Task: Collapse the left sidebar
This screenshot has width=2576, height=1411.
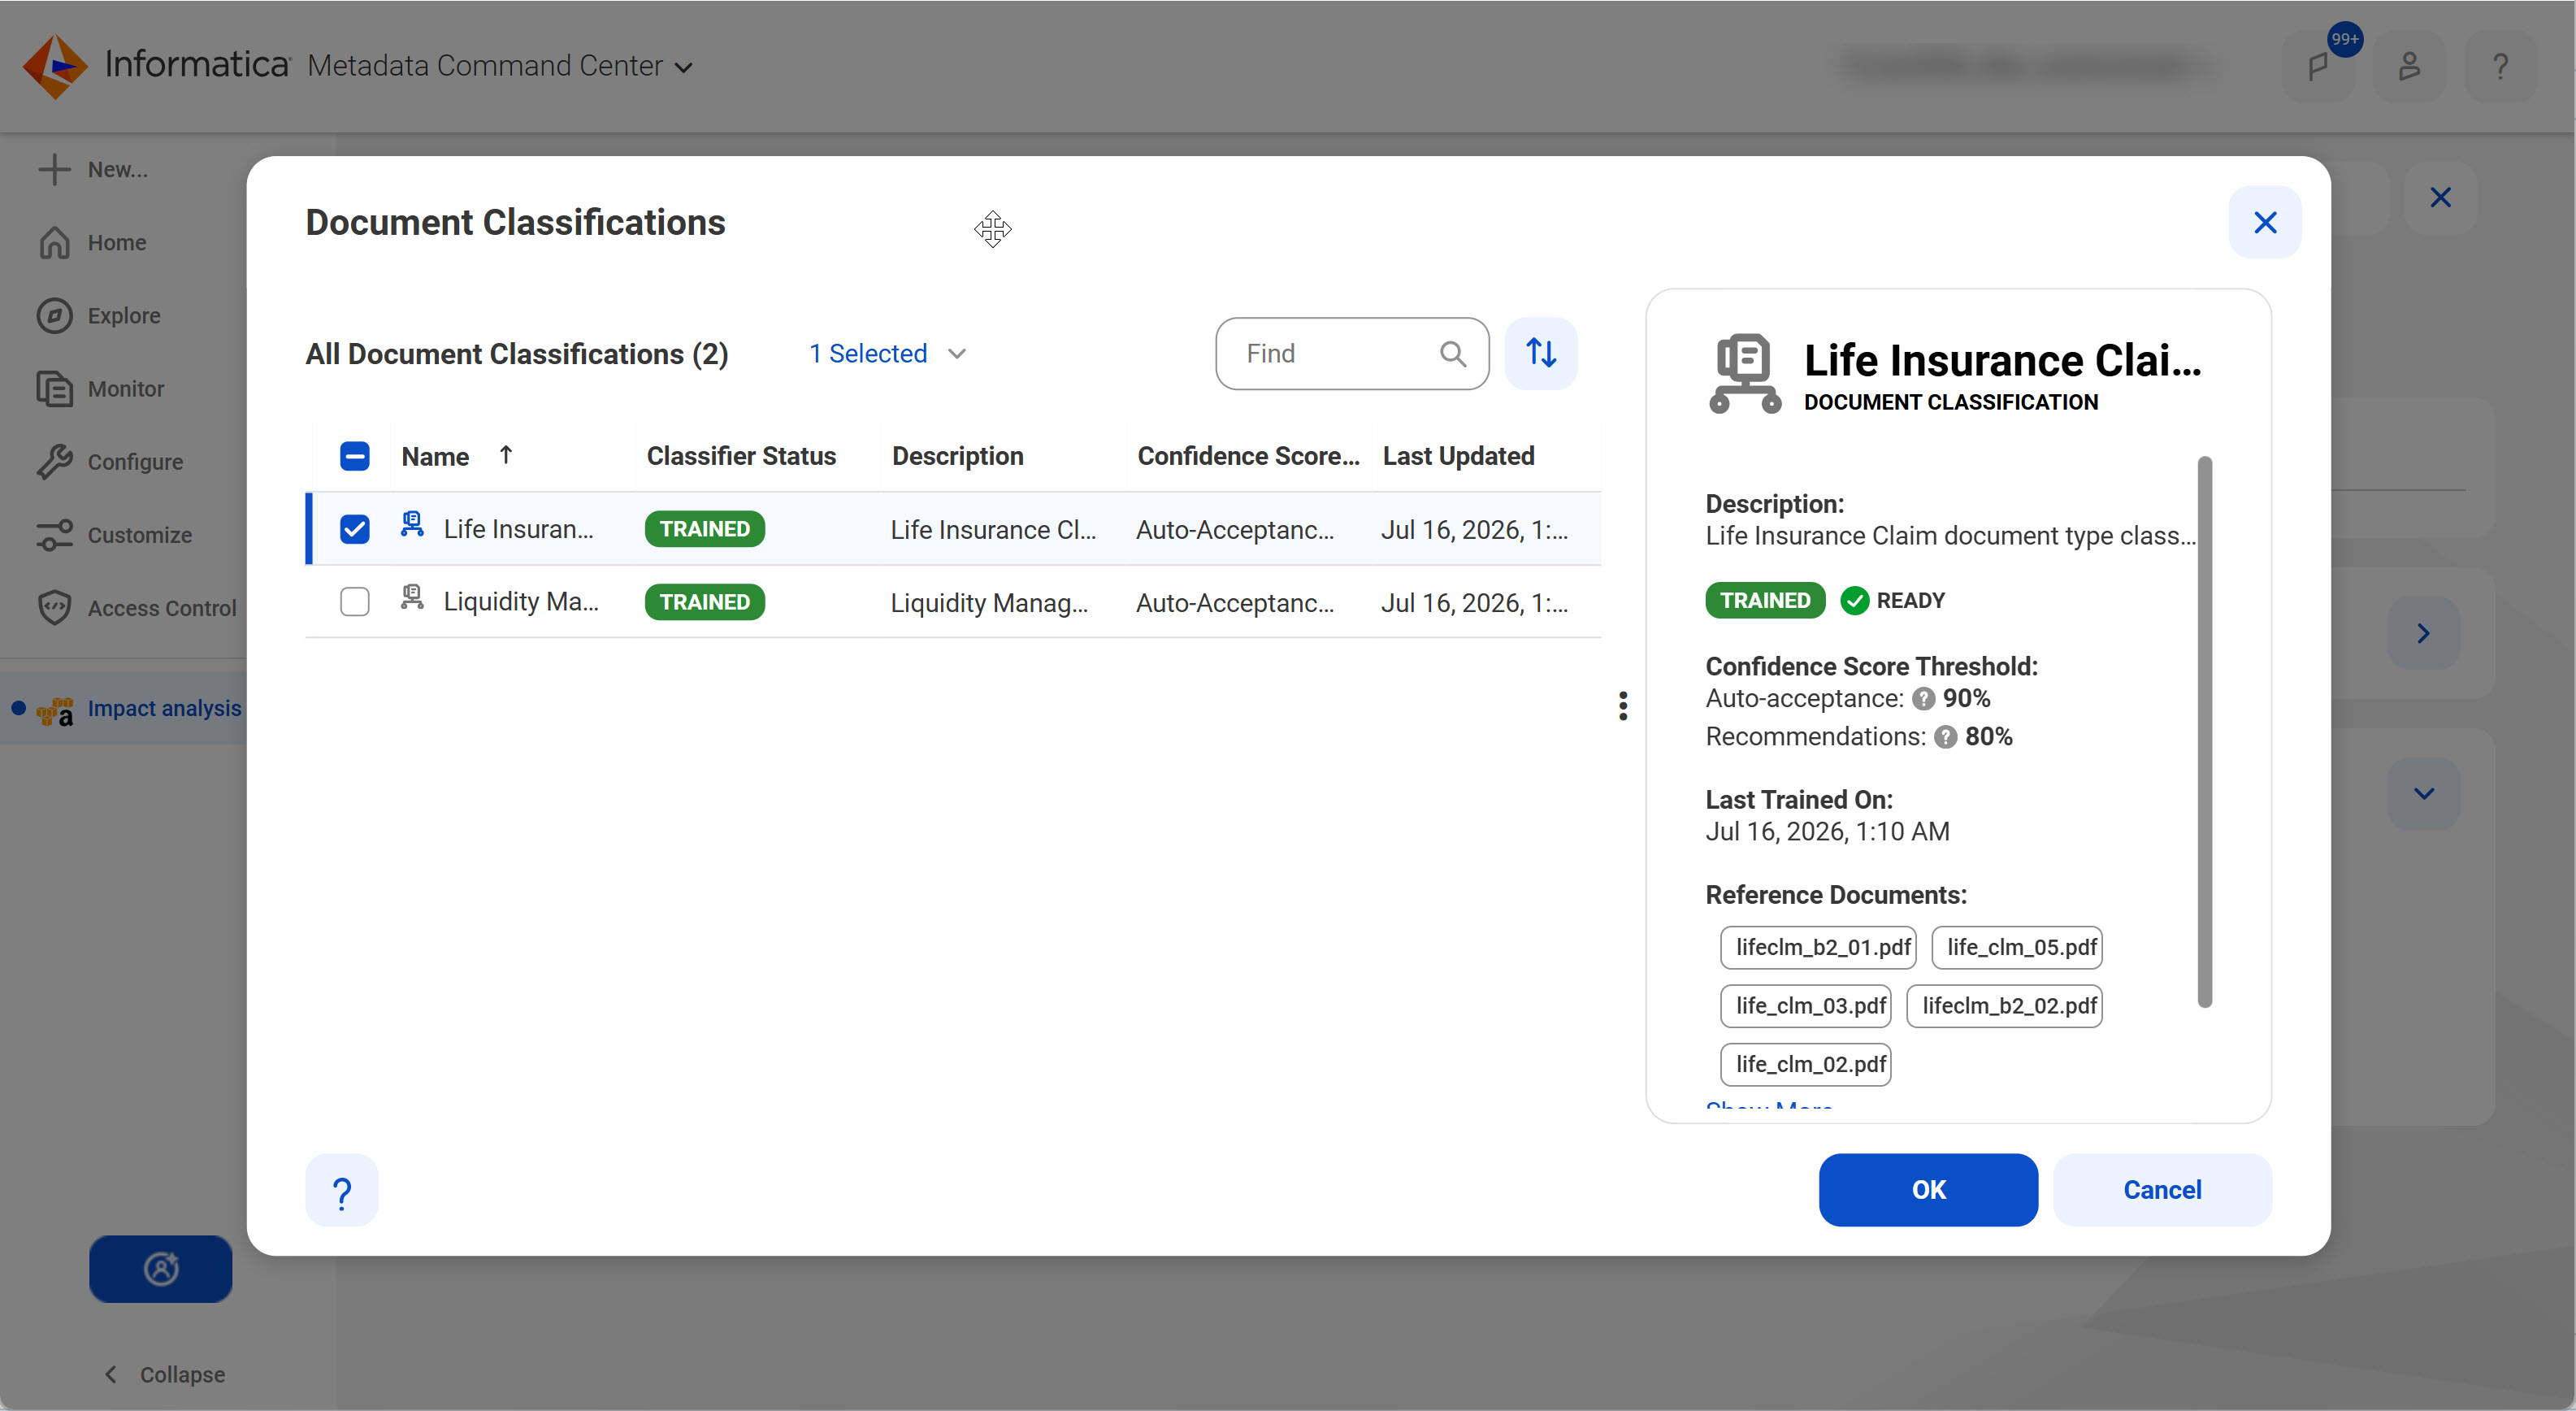Action: click(165, 1374)
